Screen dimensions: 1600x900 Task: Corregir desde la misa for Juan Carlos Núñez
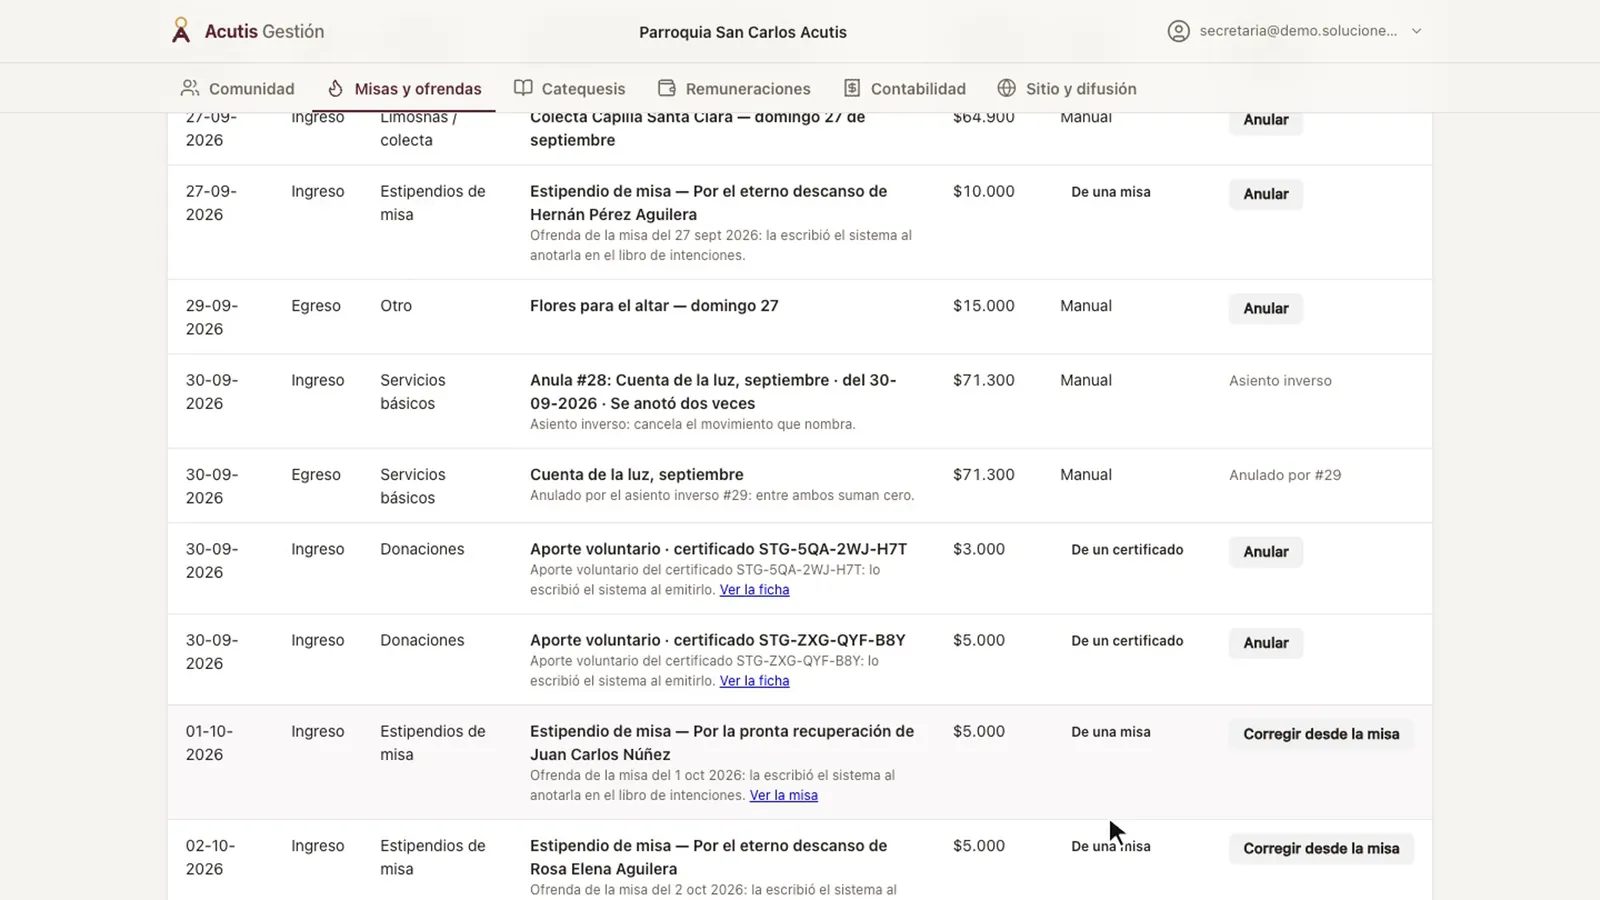[x=1321, y=734]
